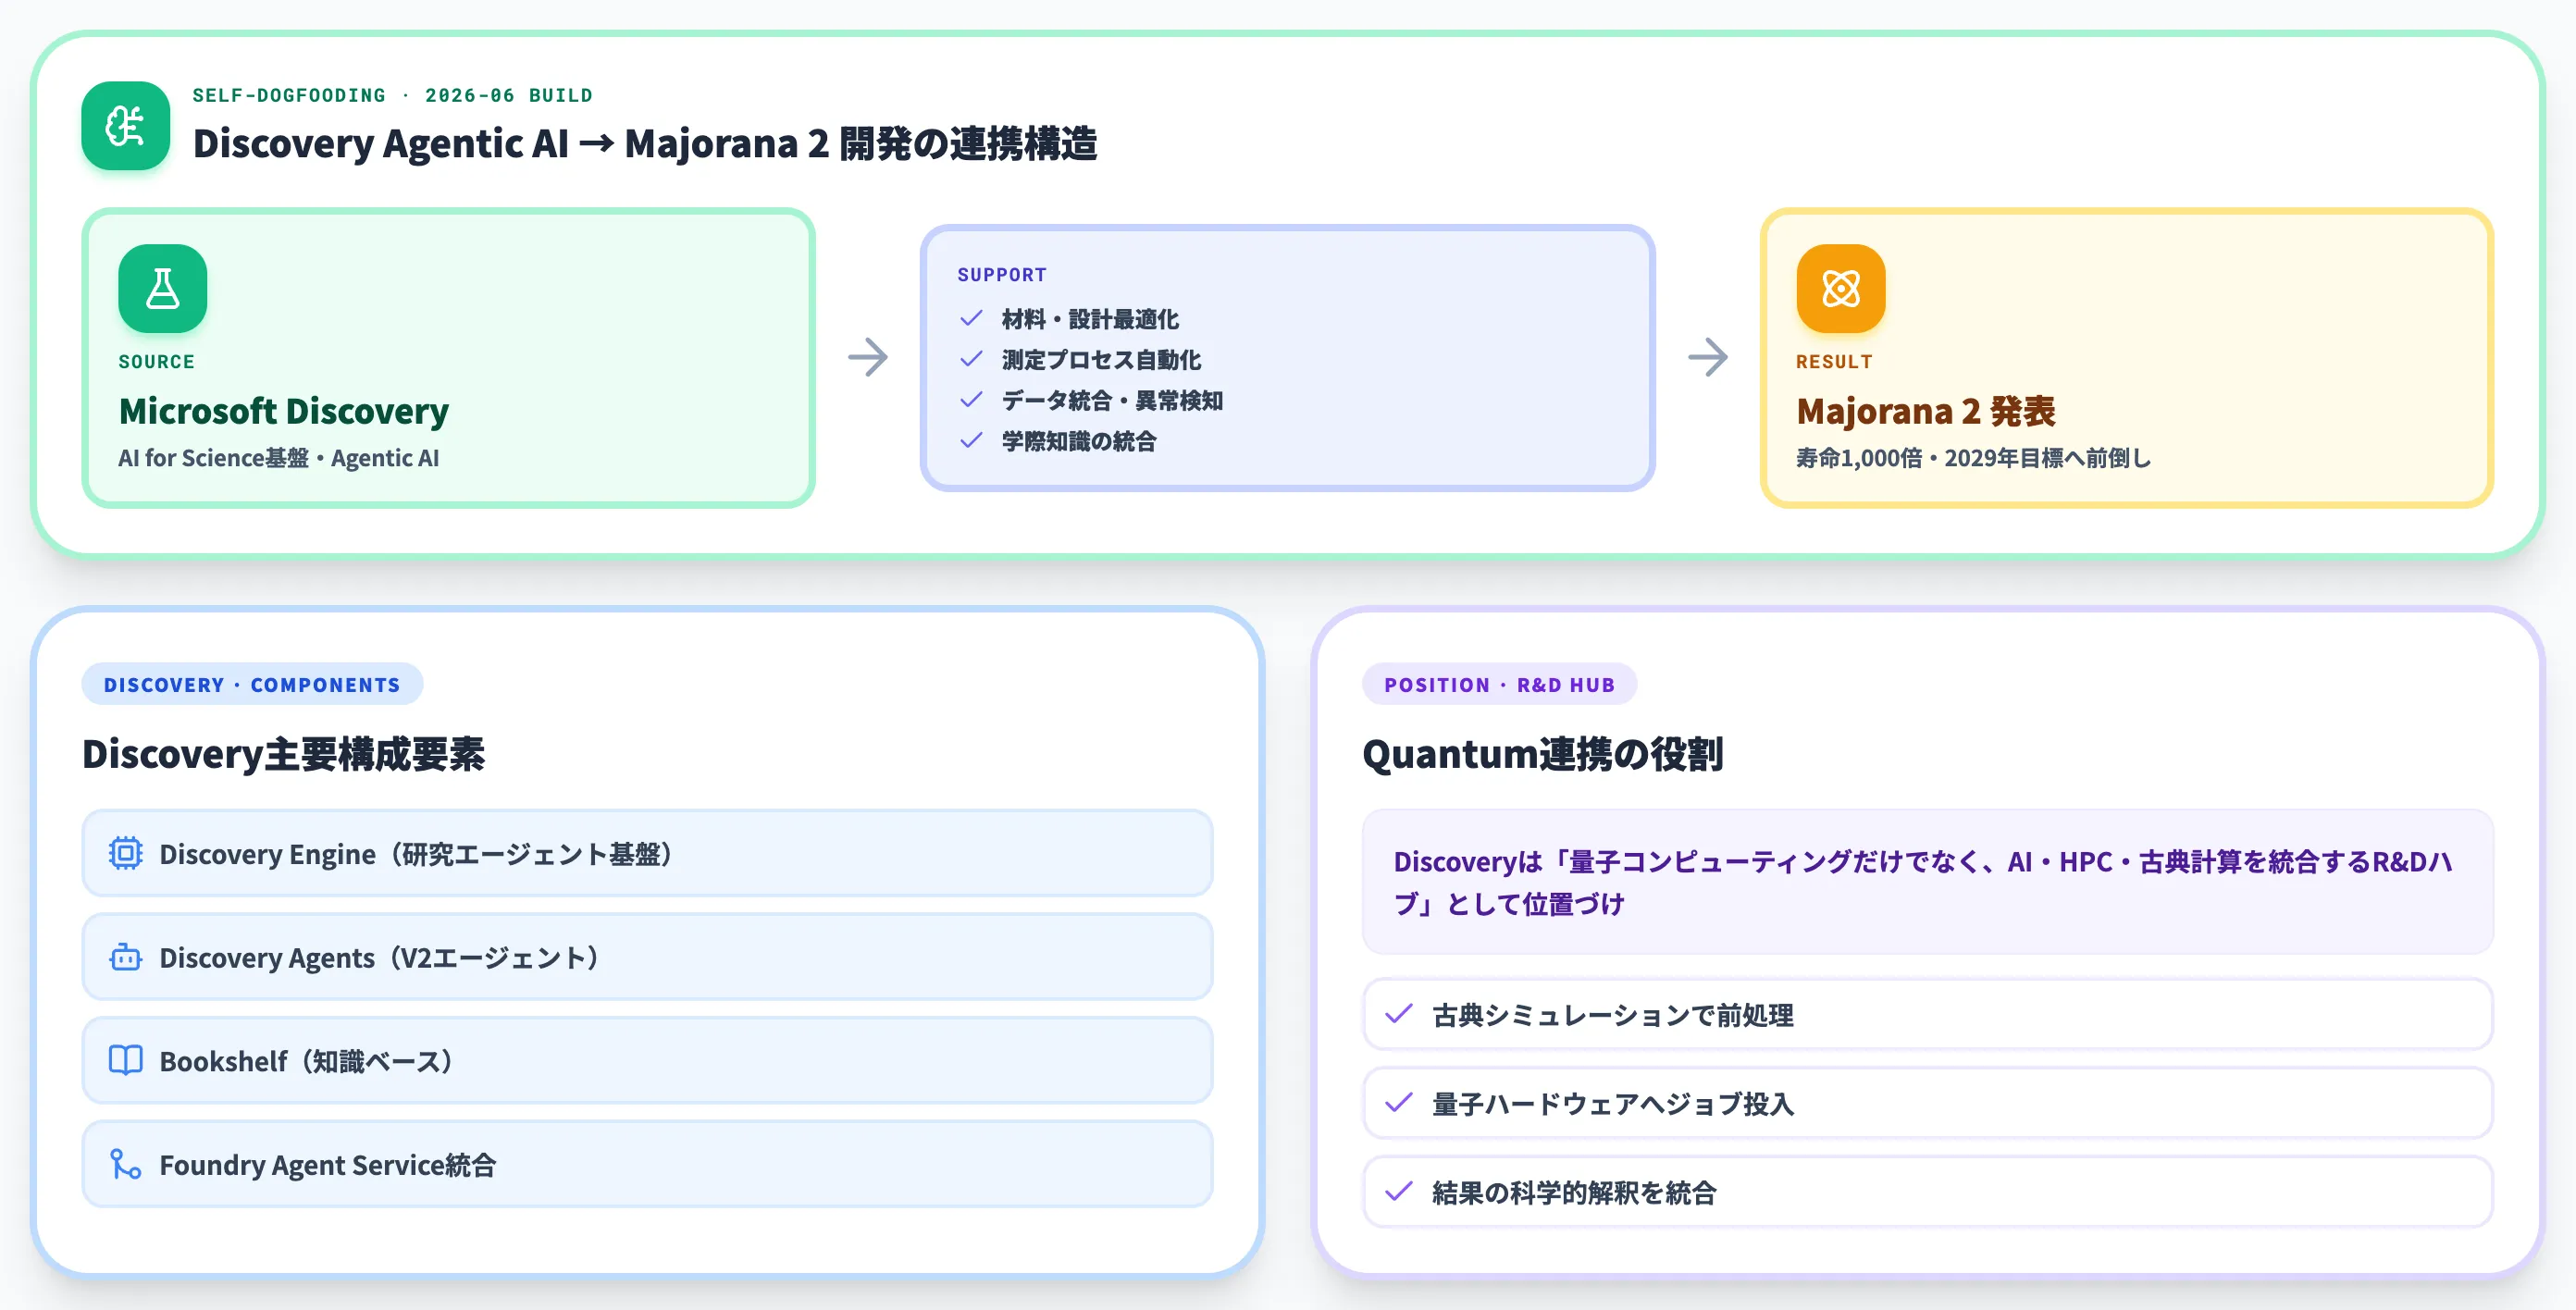Click the checkmark beside 結果の科学的解釈を統合
2576x1310 pixels.
point(1398,1192)
